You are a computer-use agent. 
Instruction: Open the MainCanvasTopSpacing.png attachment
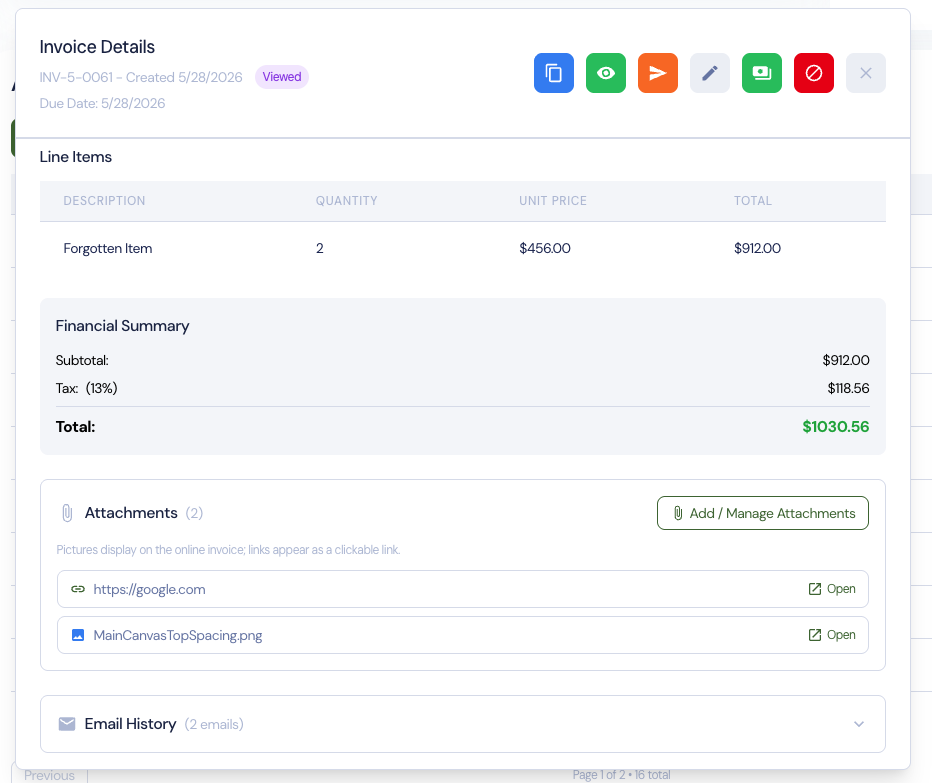click(x=832, y=635)
